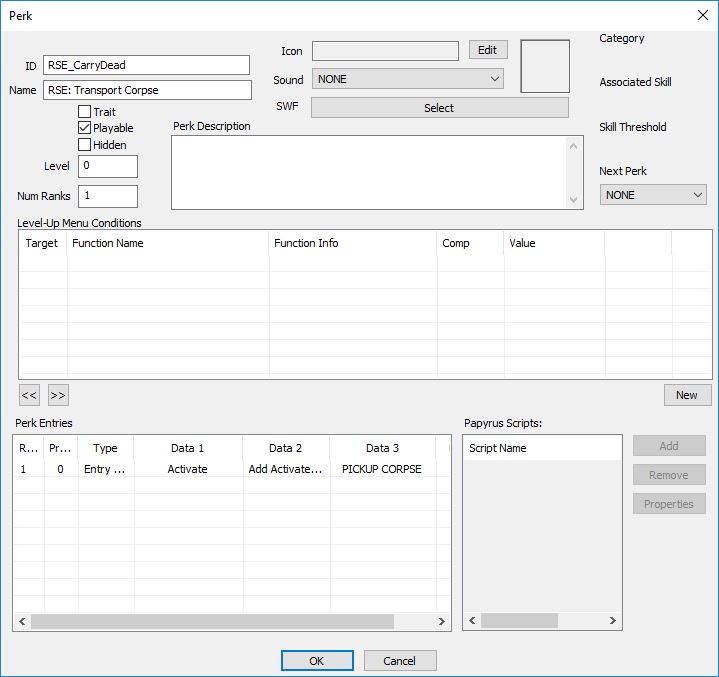
Task: Select the PICKUP CORPSE entry cell
Action: [382, 469]
